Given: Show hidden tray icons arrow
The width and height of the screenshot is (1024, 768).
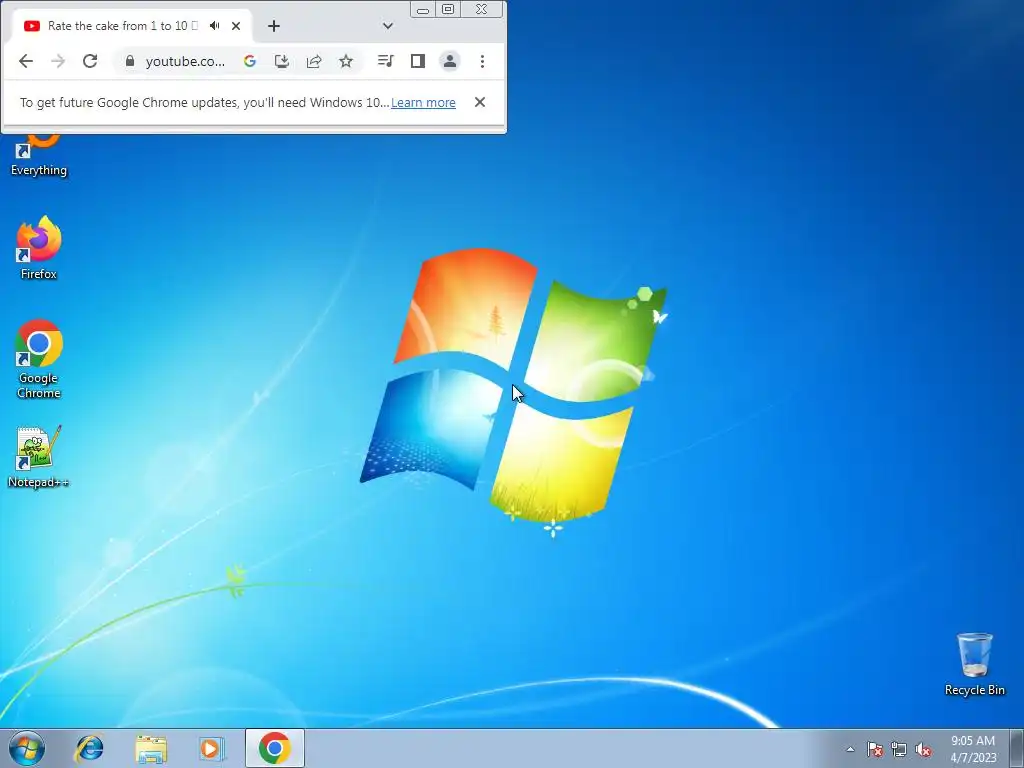Looking at the screenshot, I should pos(850,749).
